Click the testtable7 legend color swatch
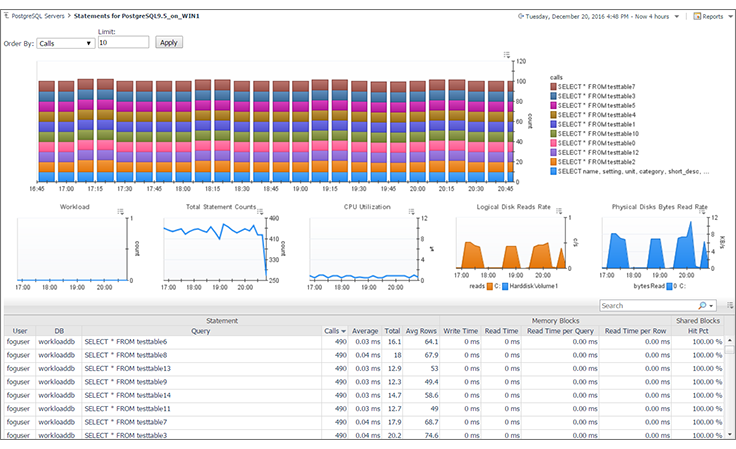The width and height of the screenshot is (736, 449). (553, 87)
